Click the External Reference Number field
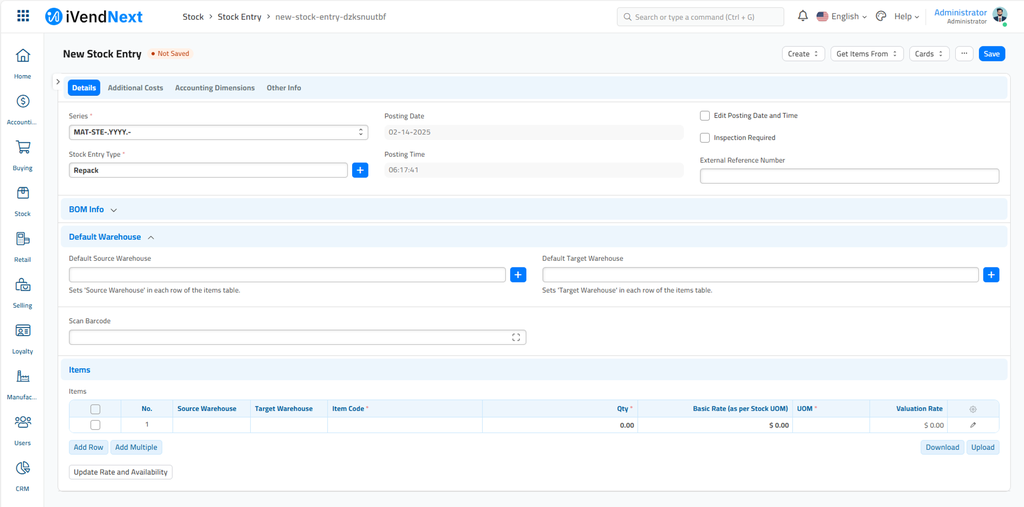Image resolution: width=1024 pixels, height=507 pixels. click(x=849, y=177)
